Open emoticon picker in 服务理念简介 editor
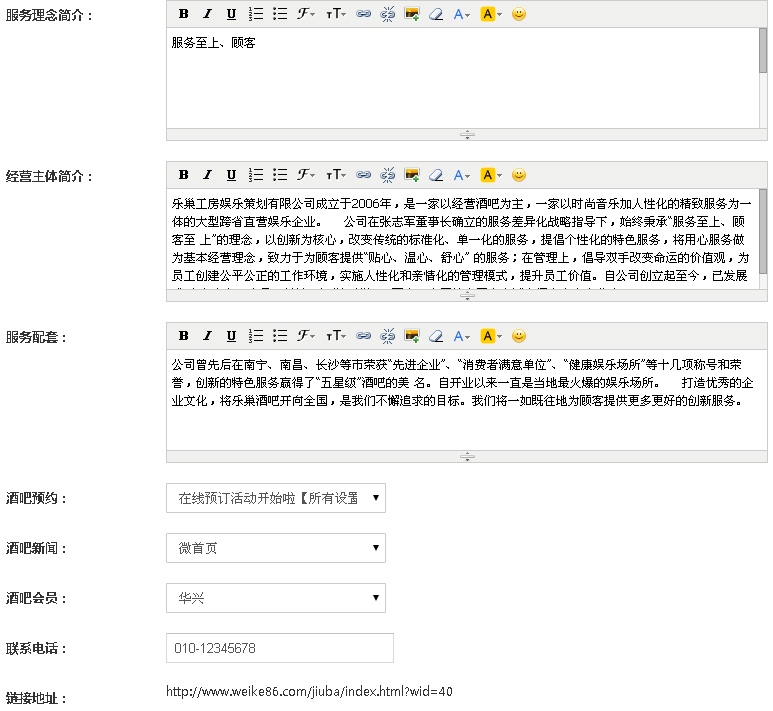773x711 pixels. click(x=518, y=14)
